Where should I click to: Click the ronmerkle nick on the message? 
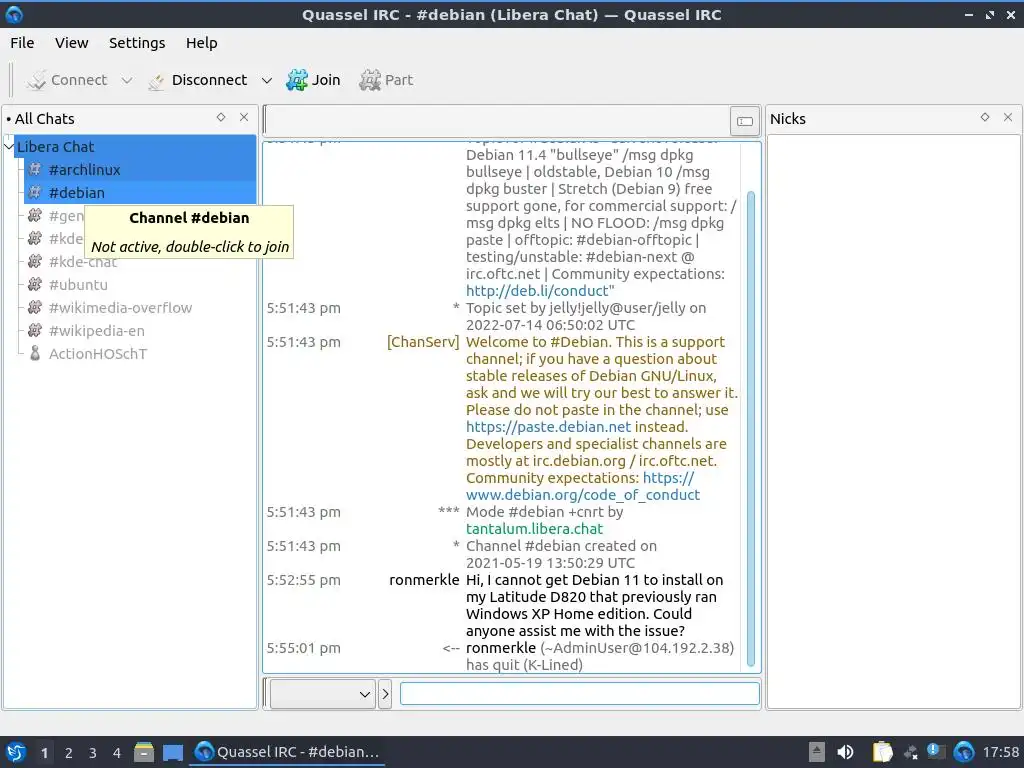[x=424, y=580]
